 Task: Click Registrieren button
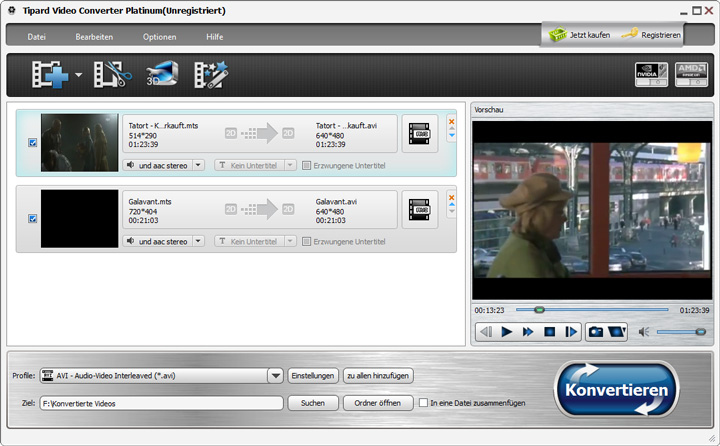click(652, 34)
